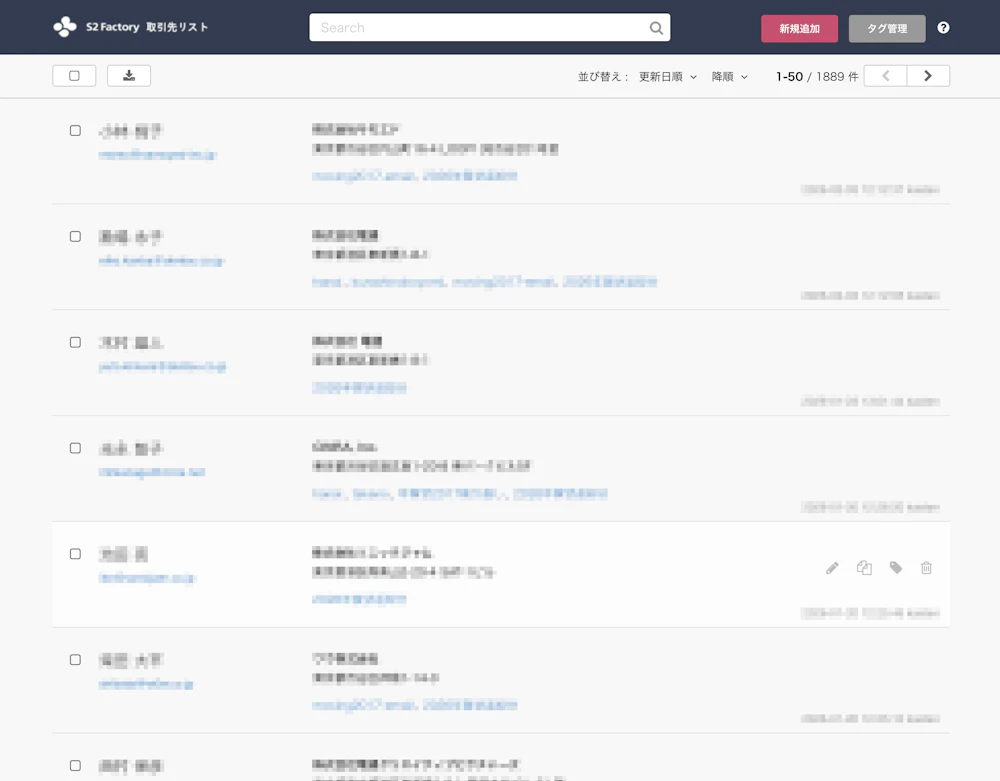Click pencil edit icon on highlighted row
Viewport: 1000px width, 781px height.
pos(832,568)
